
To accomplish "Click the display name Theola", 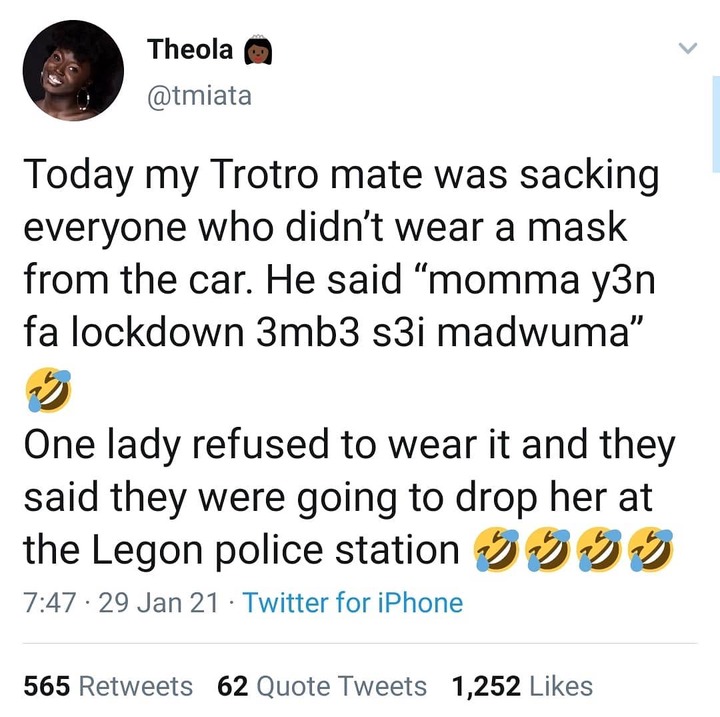I will [x=190, y=49].
